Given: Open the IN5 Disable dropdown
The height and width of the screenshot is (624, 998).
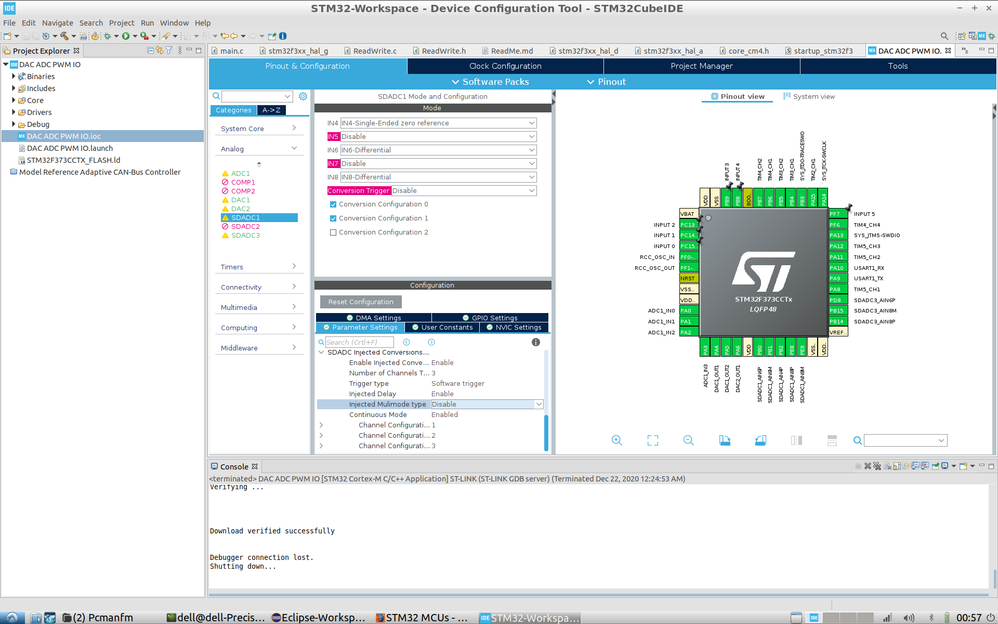Looking at the screenshot, I should [x=438, y=136].
